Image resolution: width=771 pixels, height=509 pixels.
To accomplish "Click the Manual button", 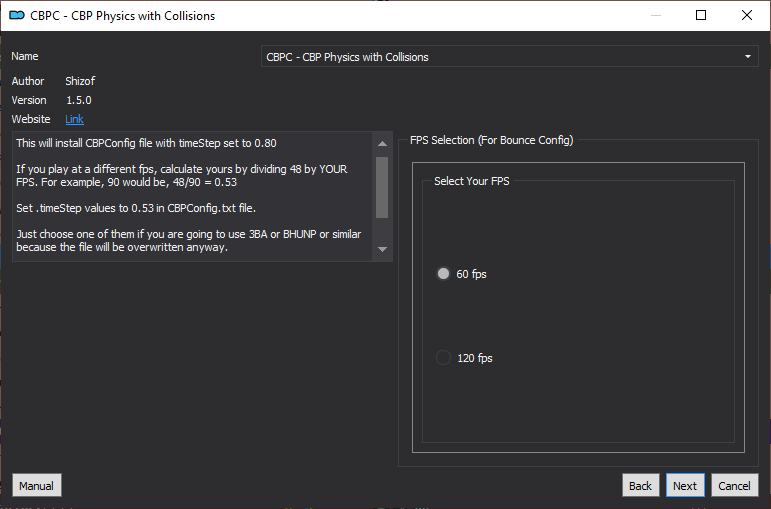I will tap(36, 485).
